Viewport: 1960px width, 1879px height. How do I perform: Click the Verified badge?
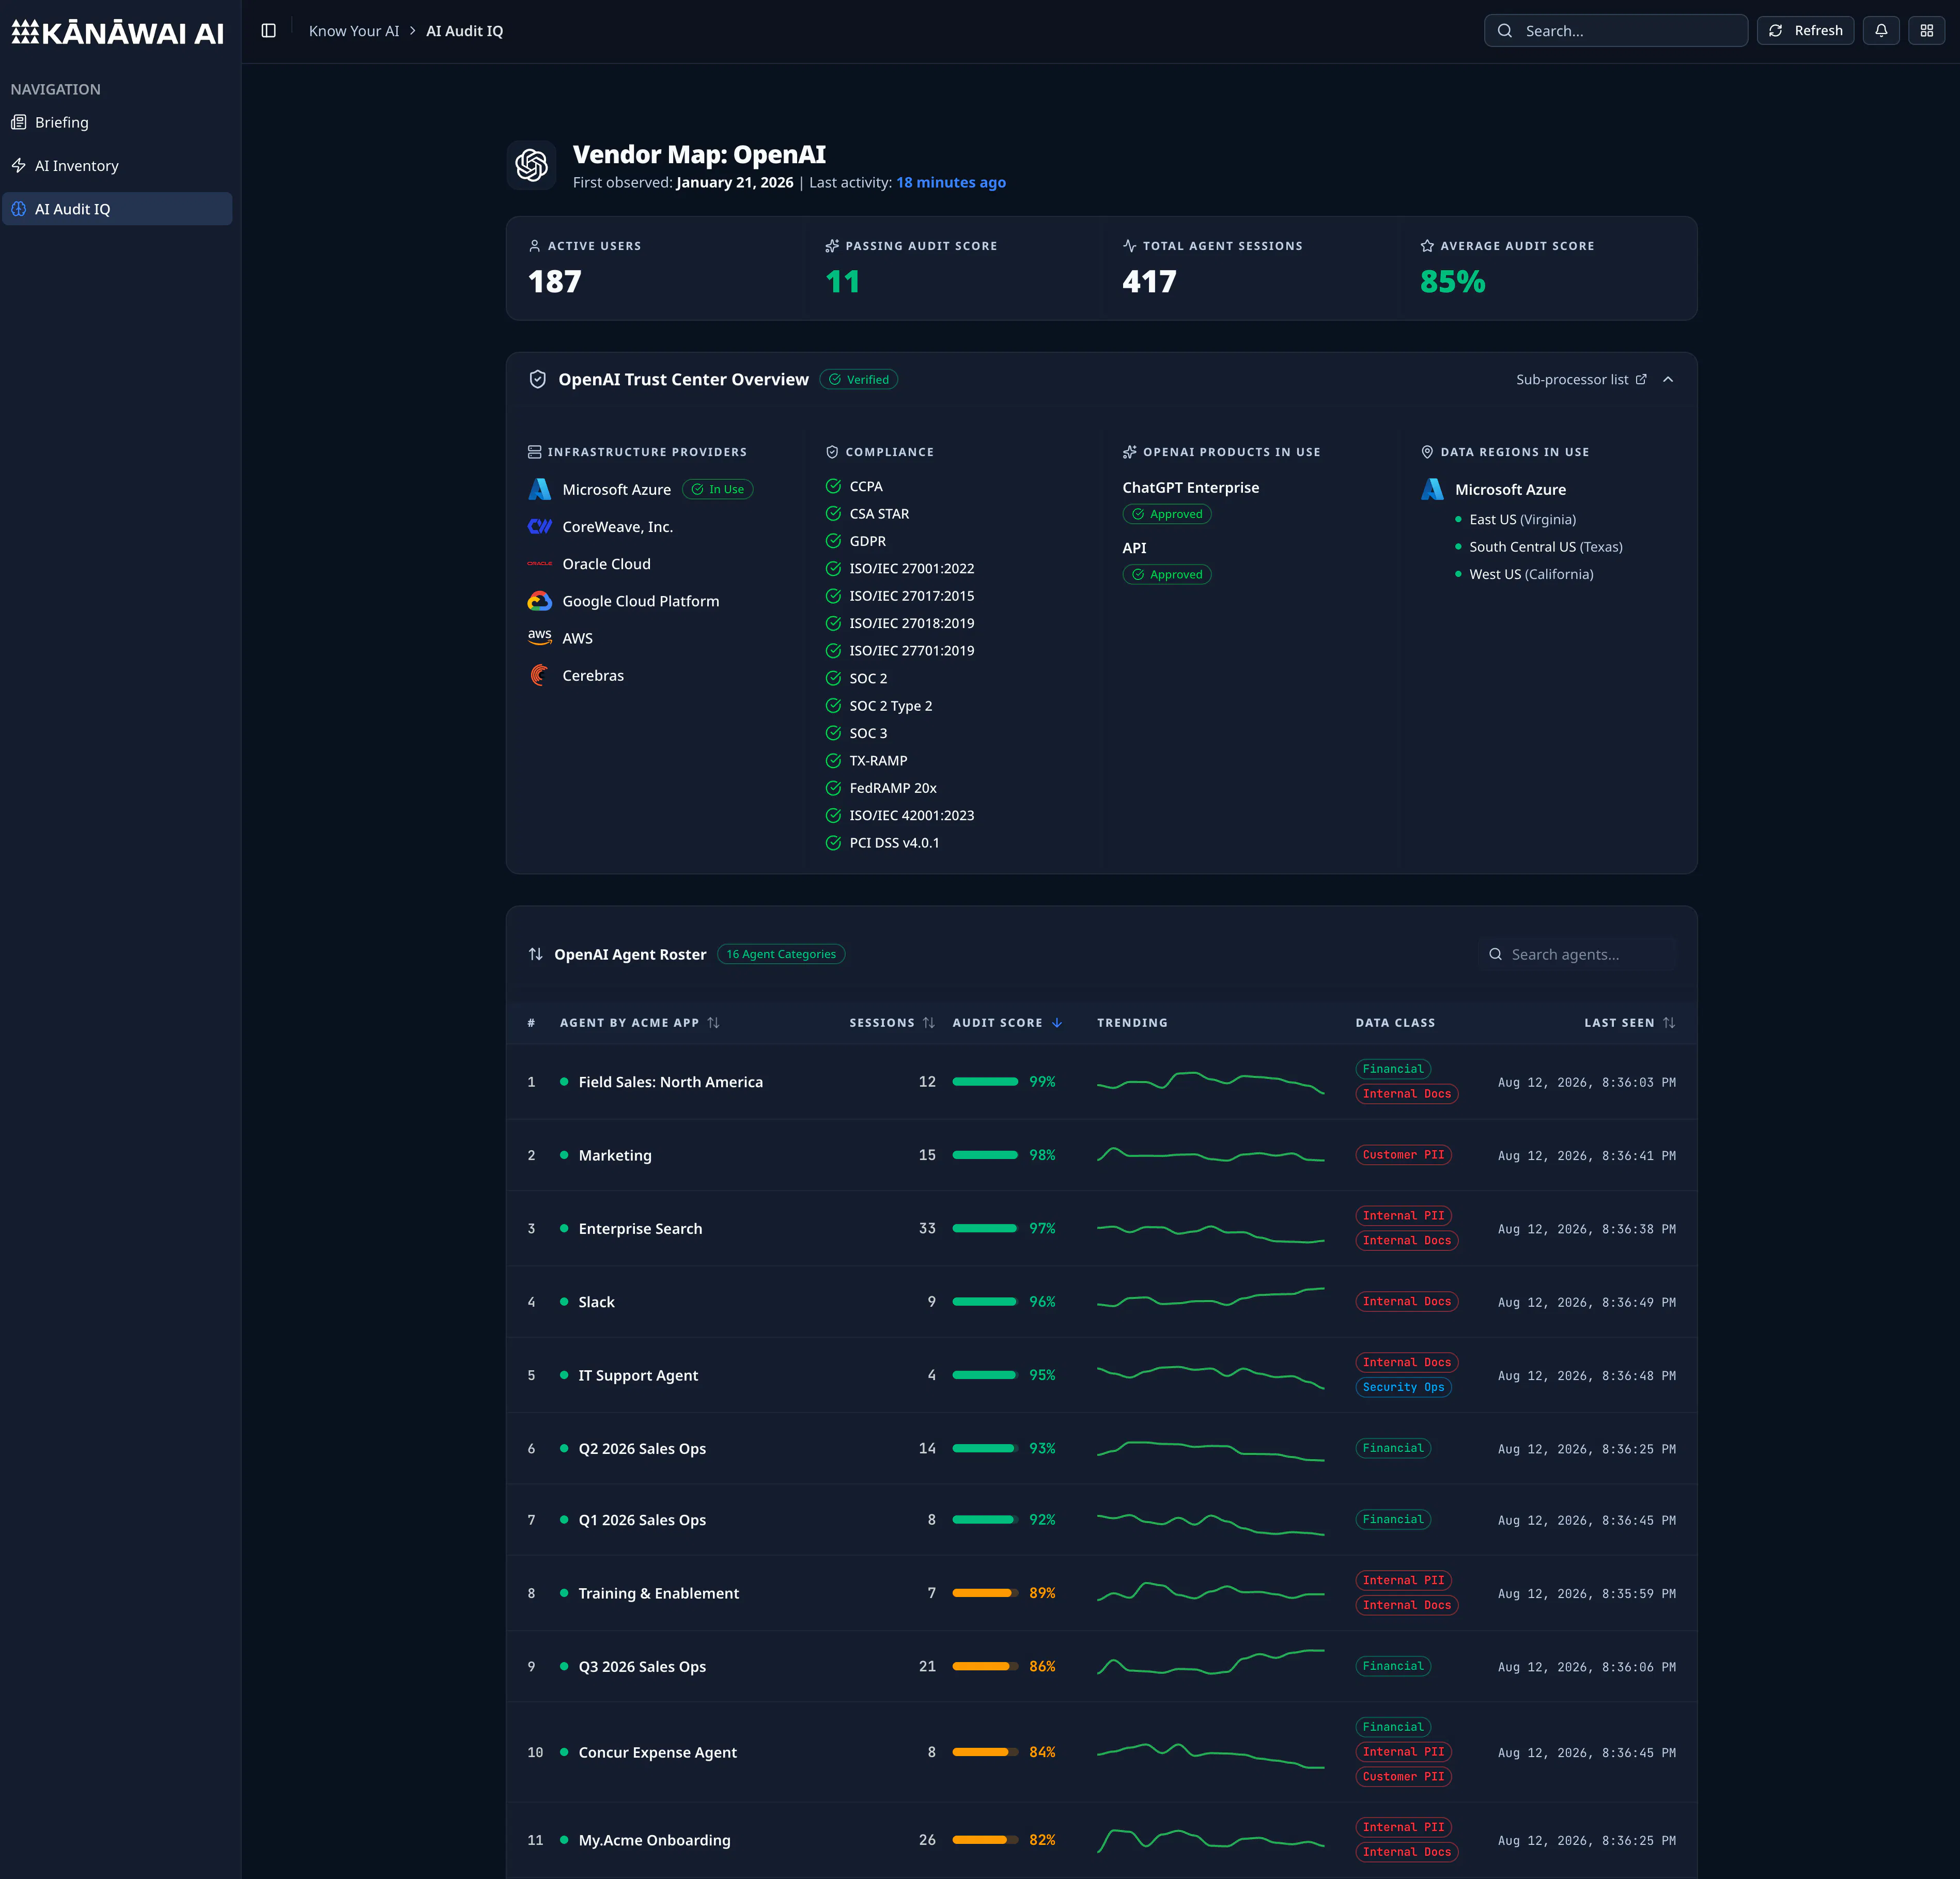pyautogui.click(x=858, y=379)
